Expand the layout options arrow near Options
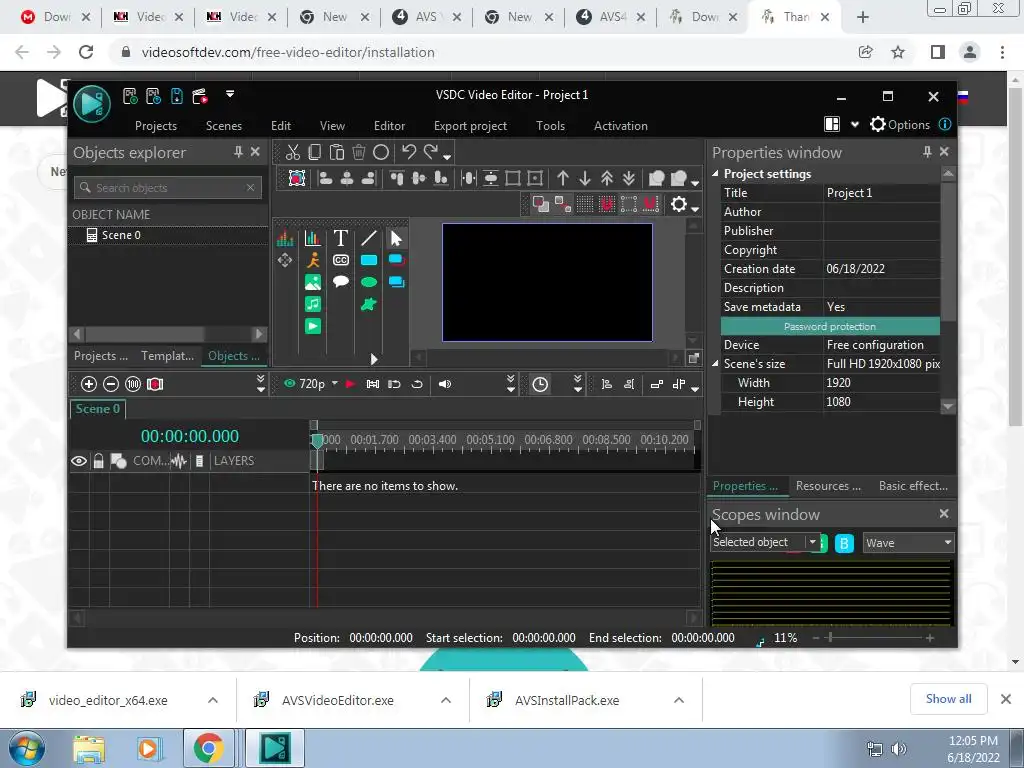The height and width of the screenshot is (768, 1024). (x=854, y=125)
